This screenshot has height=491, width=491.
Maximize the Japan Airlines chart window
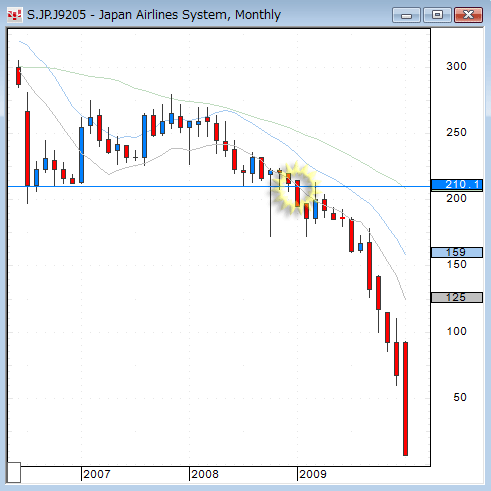437,15
